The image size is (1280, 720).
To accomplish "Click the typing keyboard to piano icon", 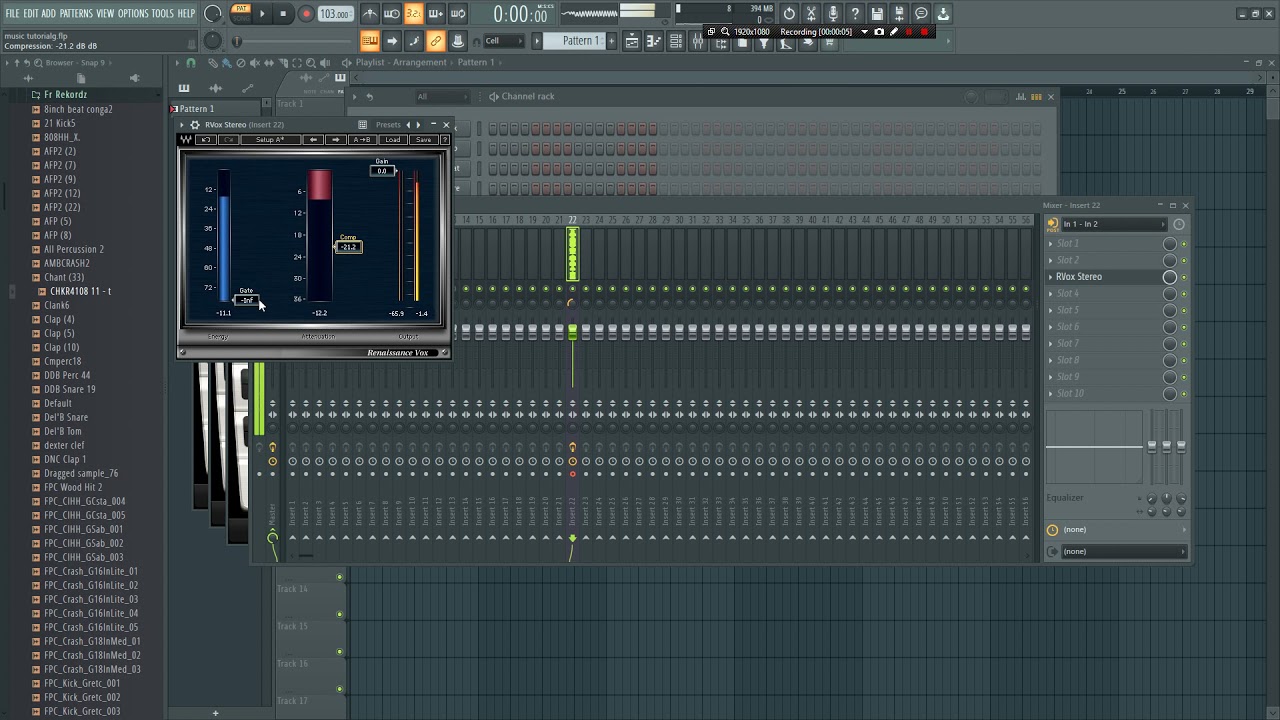I will click(x=370, y=41).
